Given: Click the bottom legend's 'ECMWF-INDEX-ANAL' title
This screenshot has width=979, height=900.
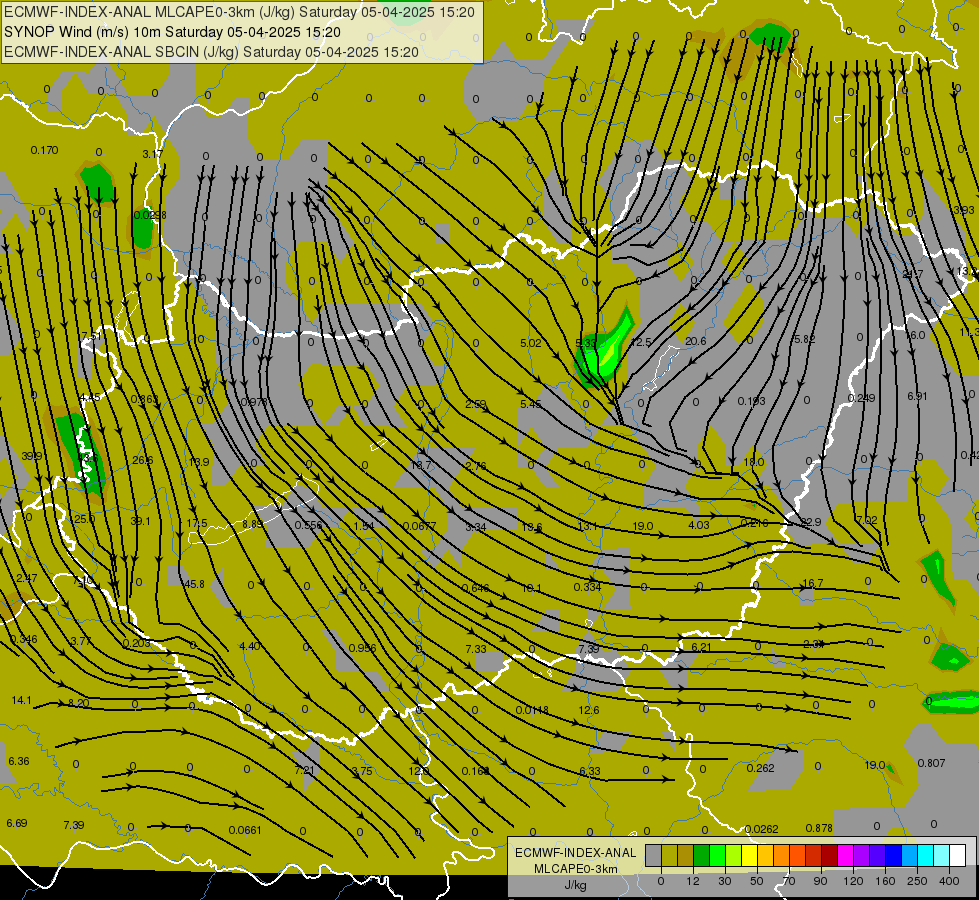Looking at the screenshot, I should click(x=576, y=853).
